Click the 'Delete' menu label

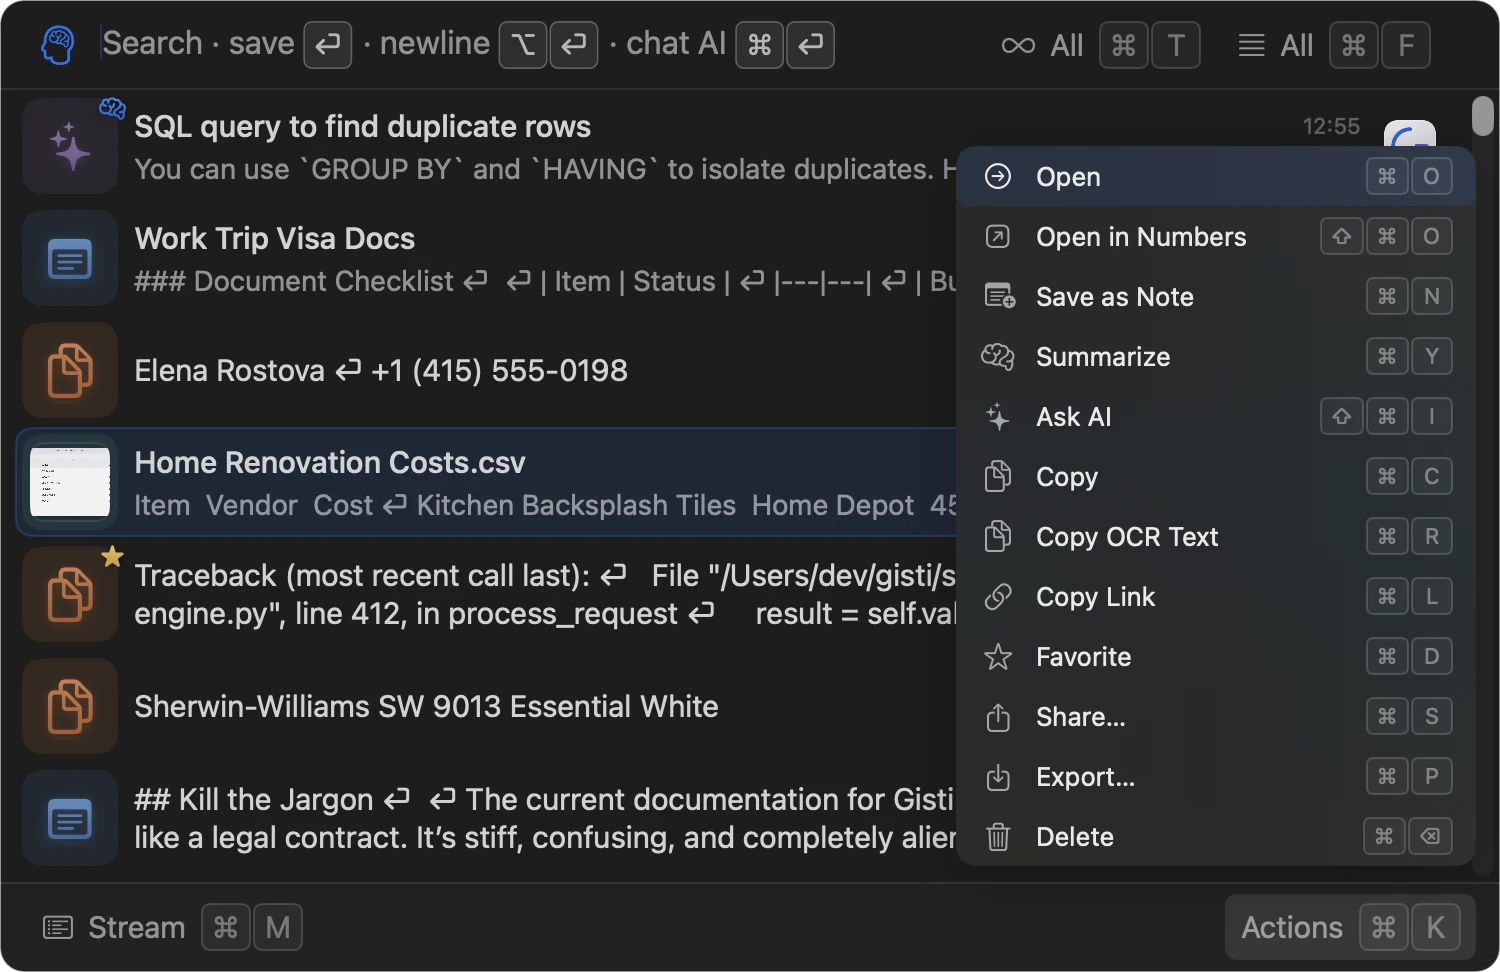1075,837
